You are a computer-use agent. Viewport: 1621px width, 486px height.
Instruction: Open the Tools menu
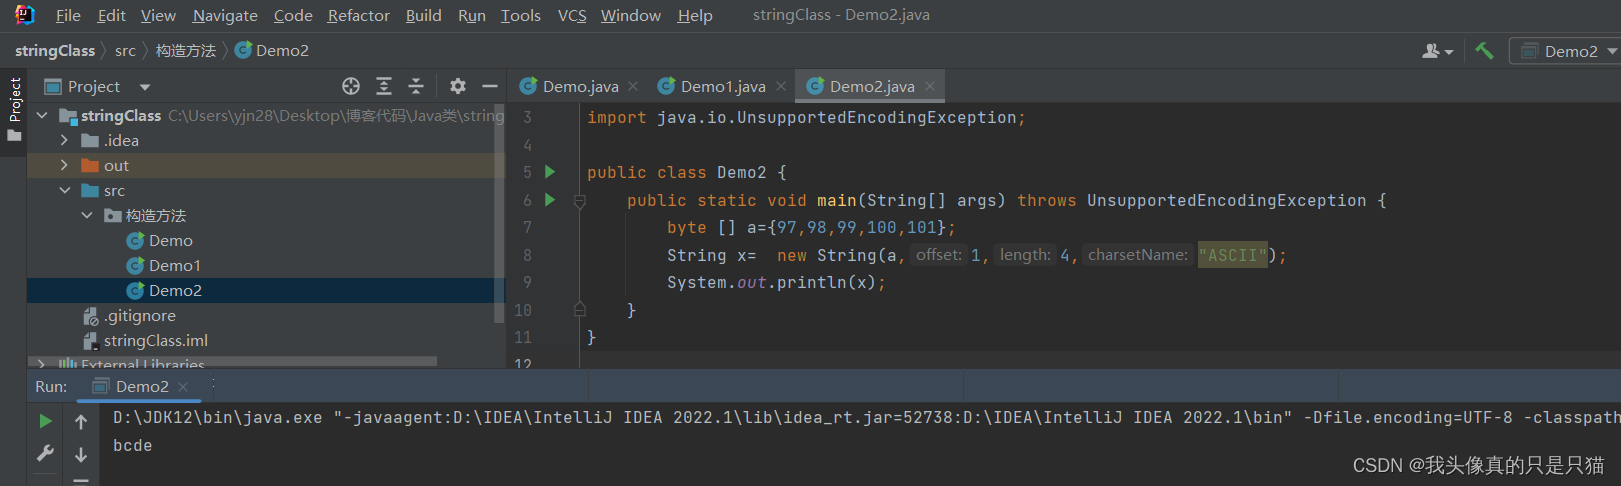(x=521, y=15)
